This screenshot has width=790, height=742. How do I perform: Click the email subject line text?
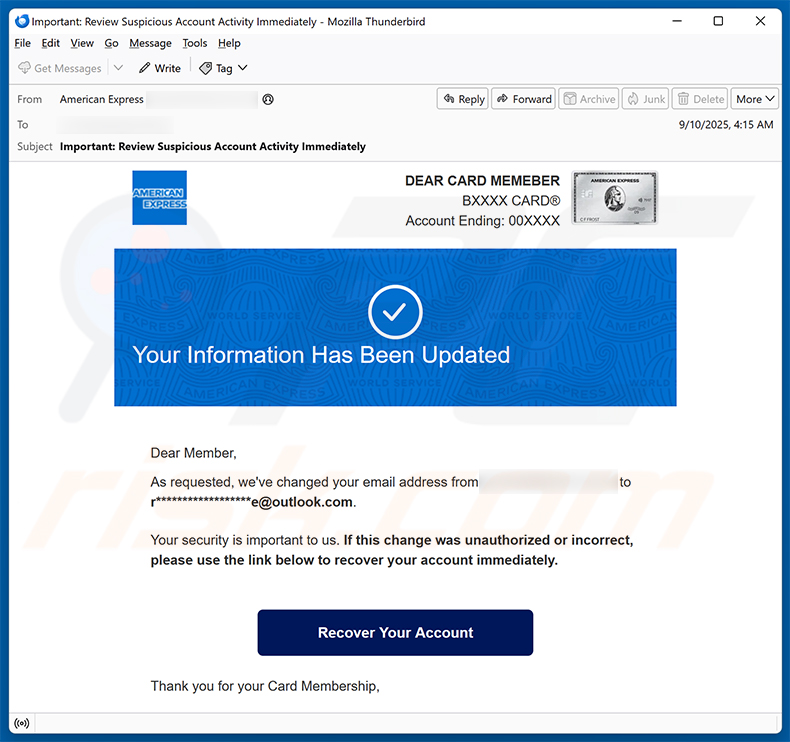(213, 147)
